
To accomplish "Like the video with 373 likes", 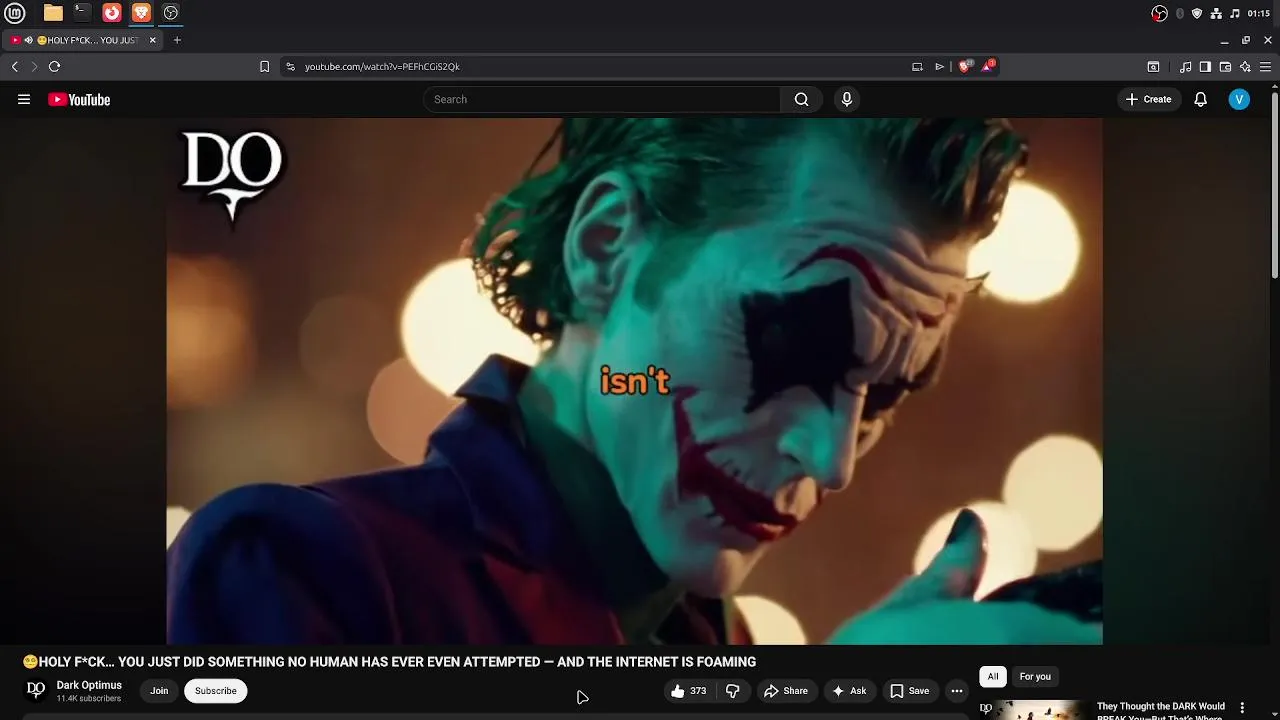I will point(688,691).
